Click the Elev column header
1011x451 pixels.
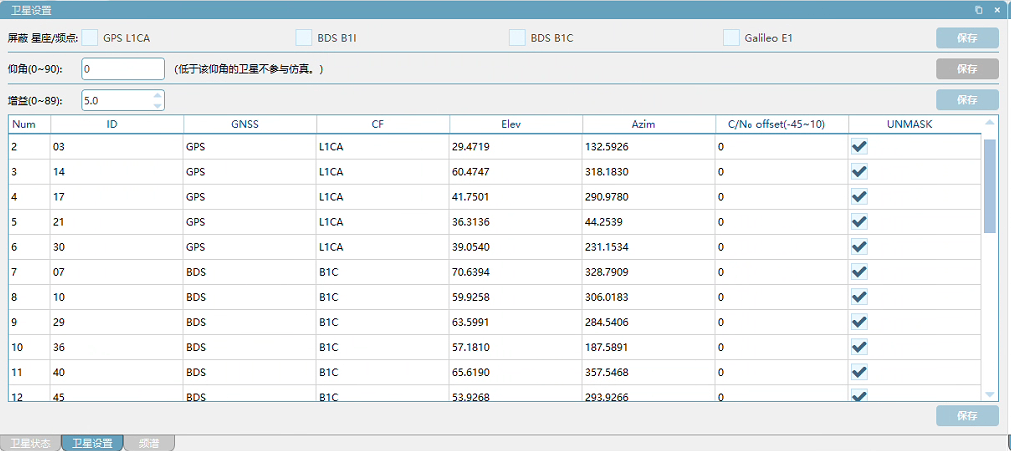point(516,124)
